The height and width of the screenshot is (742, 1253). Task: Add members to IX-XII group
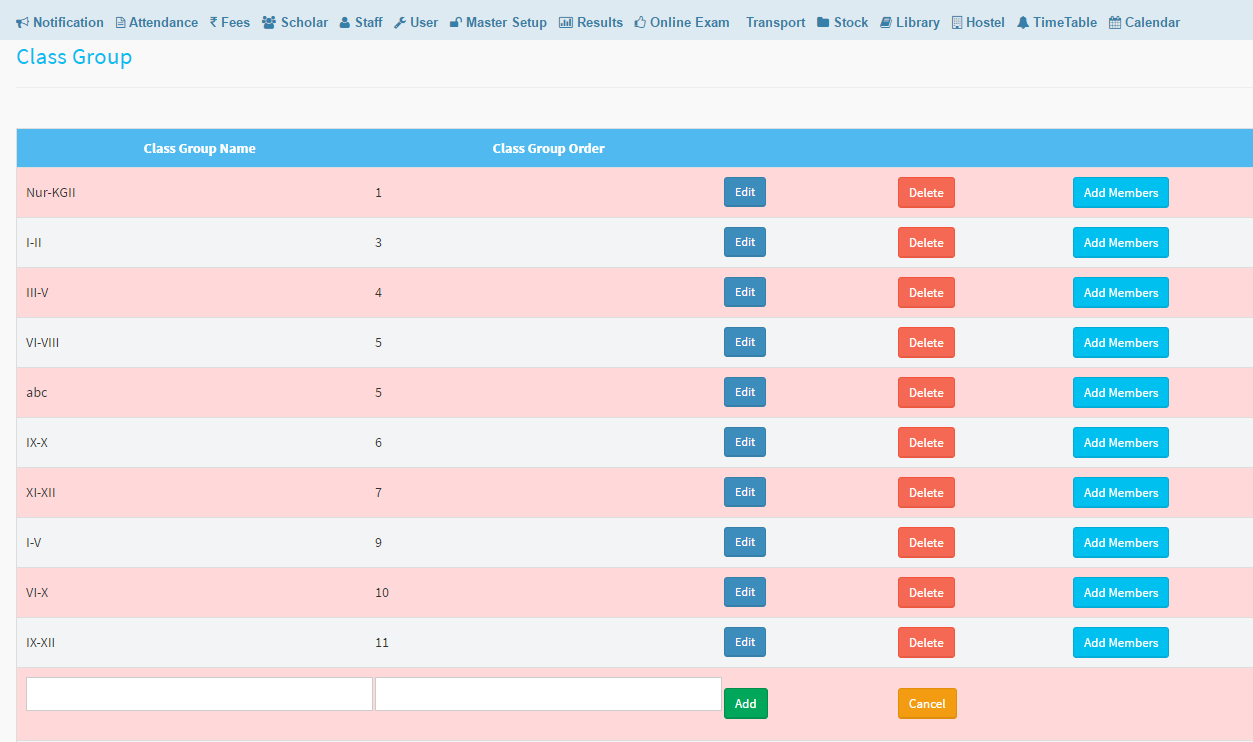click(1120, 643)
